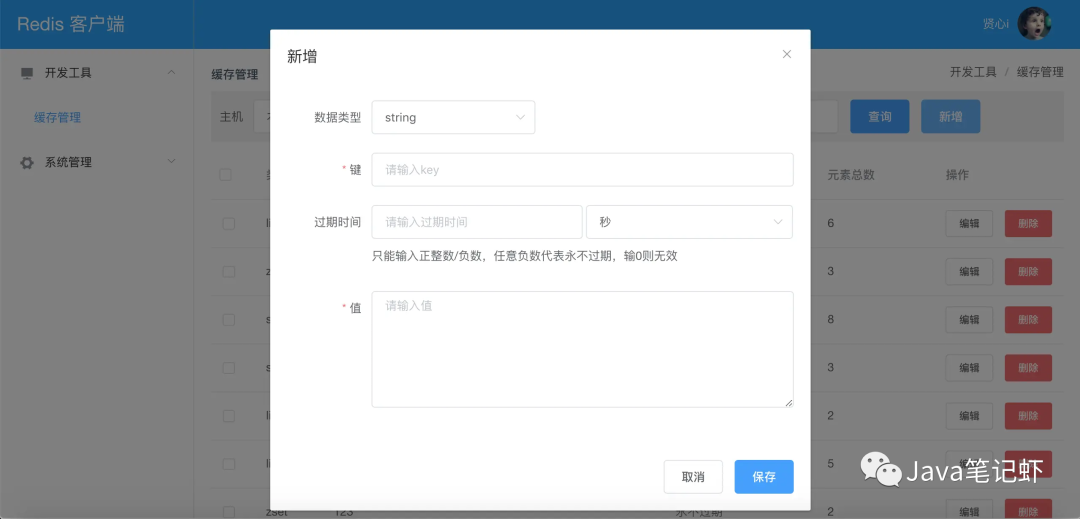The width and height of the screenshot is (1080, 519).
Task: Click 删除 in the row with 6 elements
Action: (1028, 224)
